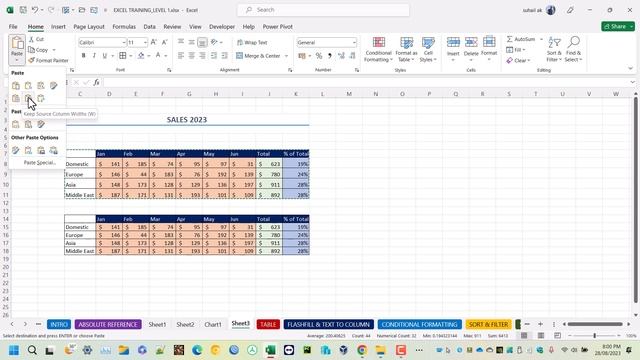Click the green Share button

(618, 26)
